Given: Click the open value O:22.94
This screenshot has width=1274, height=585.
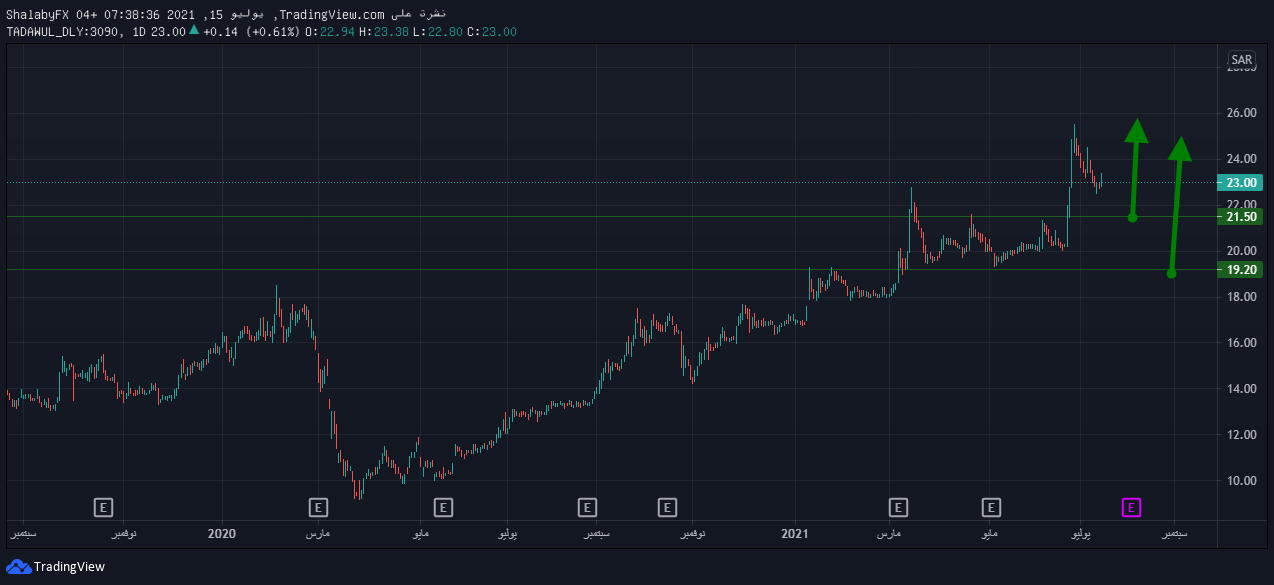Looking at the screenshot, I should 330,32.
